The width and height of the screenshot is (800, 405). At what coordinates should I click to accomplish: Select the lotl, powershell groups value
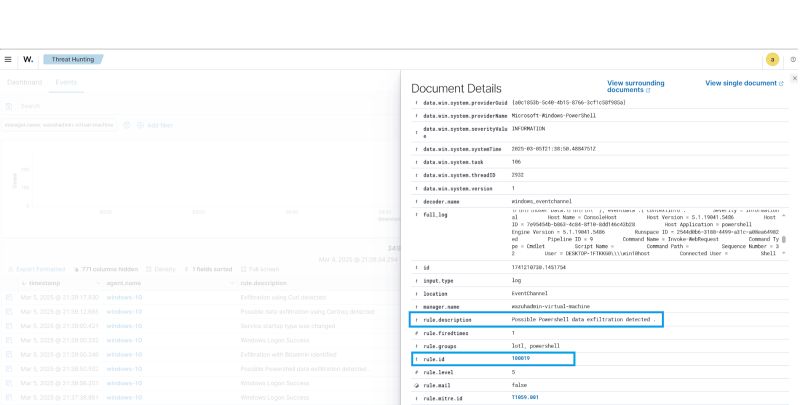pos(535,346)
